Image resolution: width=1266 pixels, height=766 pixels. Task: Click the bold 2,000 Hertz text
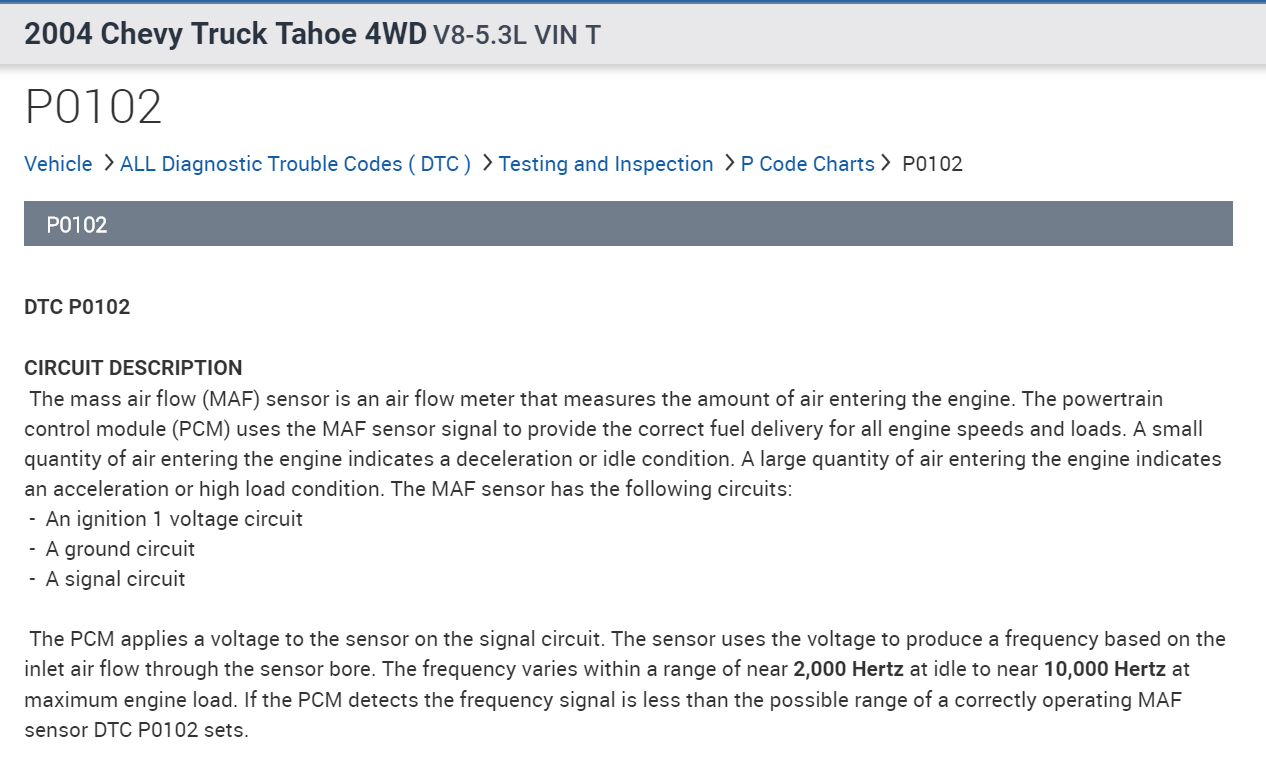point(849,669)
